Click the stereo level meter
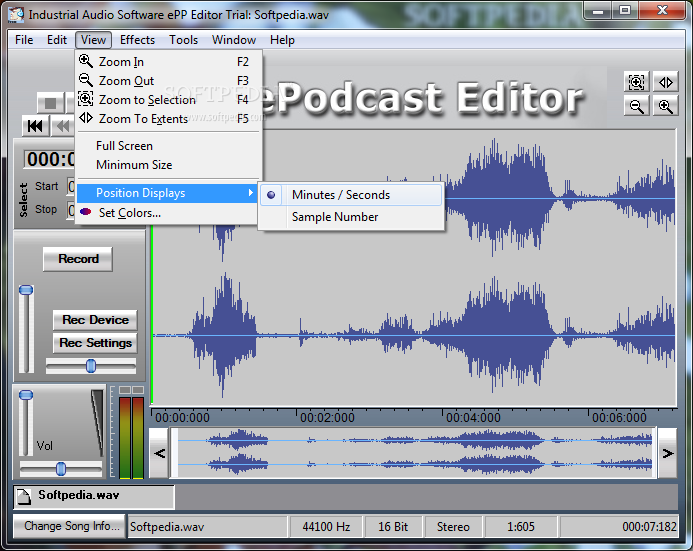Image resolution: width=693 pixels, height=551 pixels. (131, 433)
